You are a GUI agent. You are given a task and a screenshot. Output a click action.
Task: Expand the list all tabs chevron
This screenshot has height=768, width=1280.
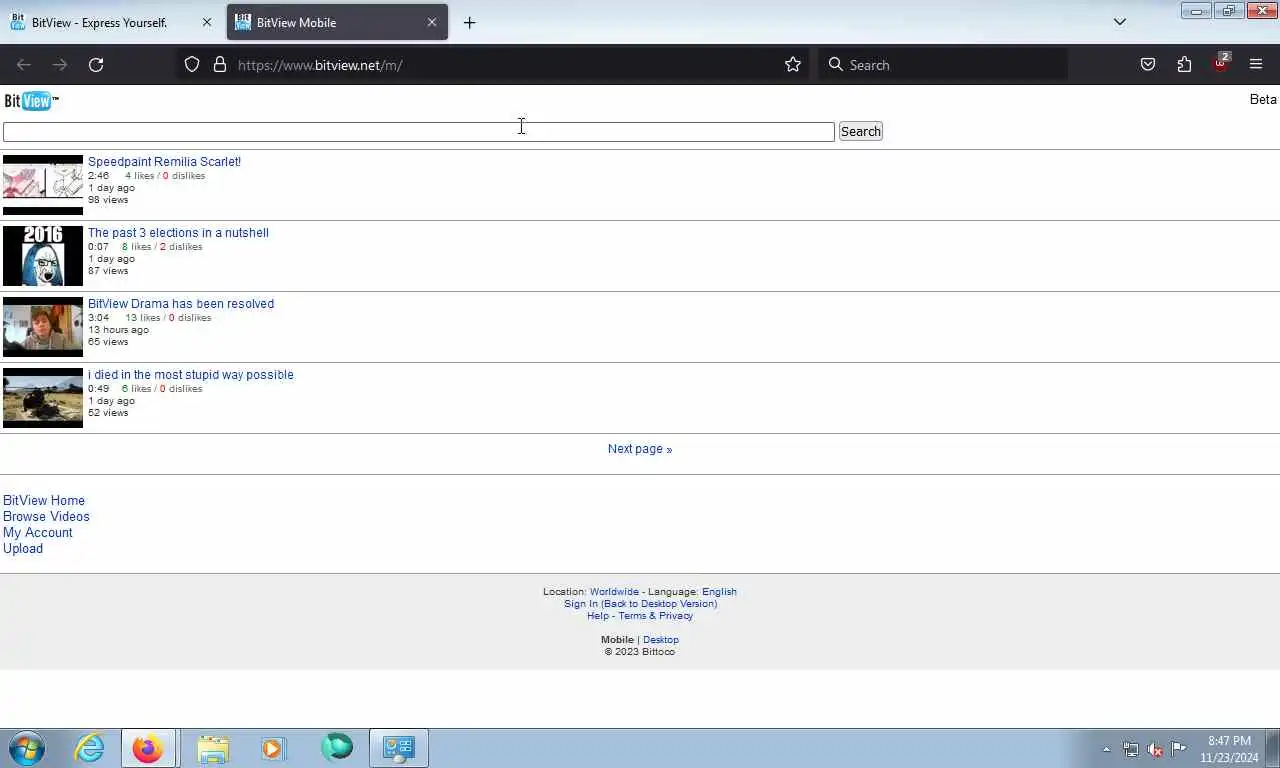(1120, 22)
